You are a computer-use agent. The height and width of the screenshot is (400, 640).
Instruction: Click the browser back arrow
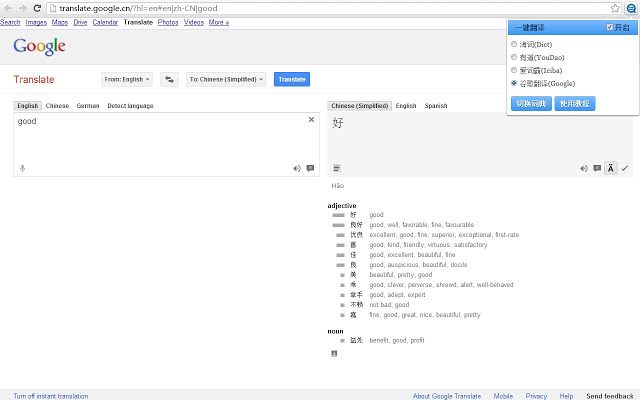coord(8,8)
